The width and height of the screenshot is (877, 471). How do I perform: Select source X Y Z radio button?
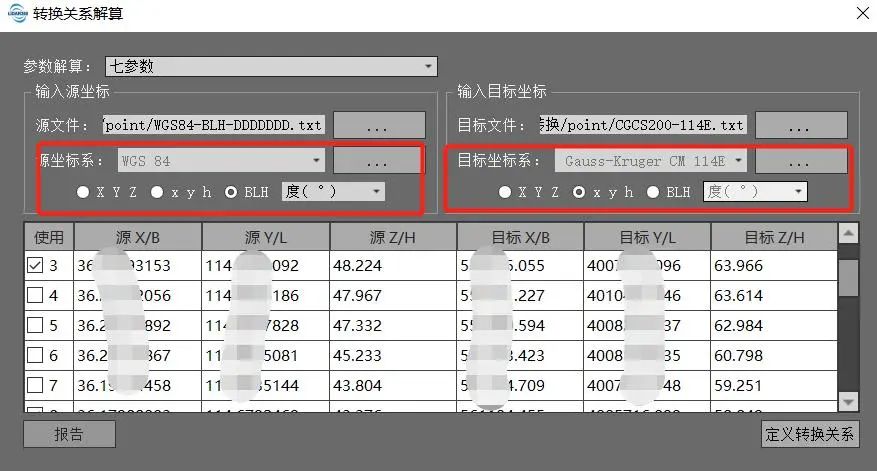(83, 192)
